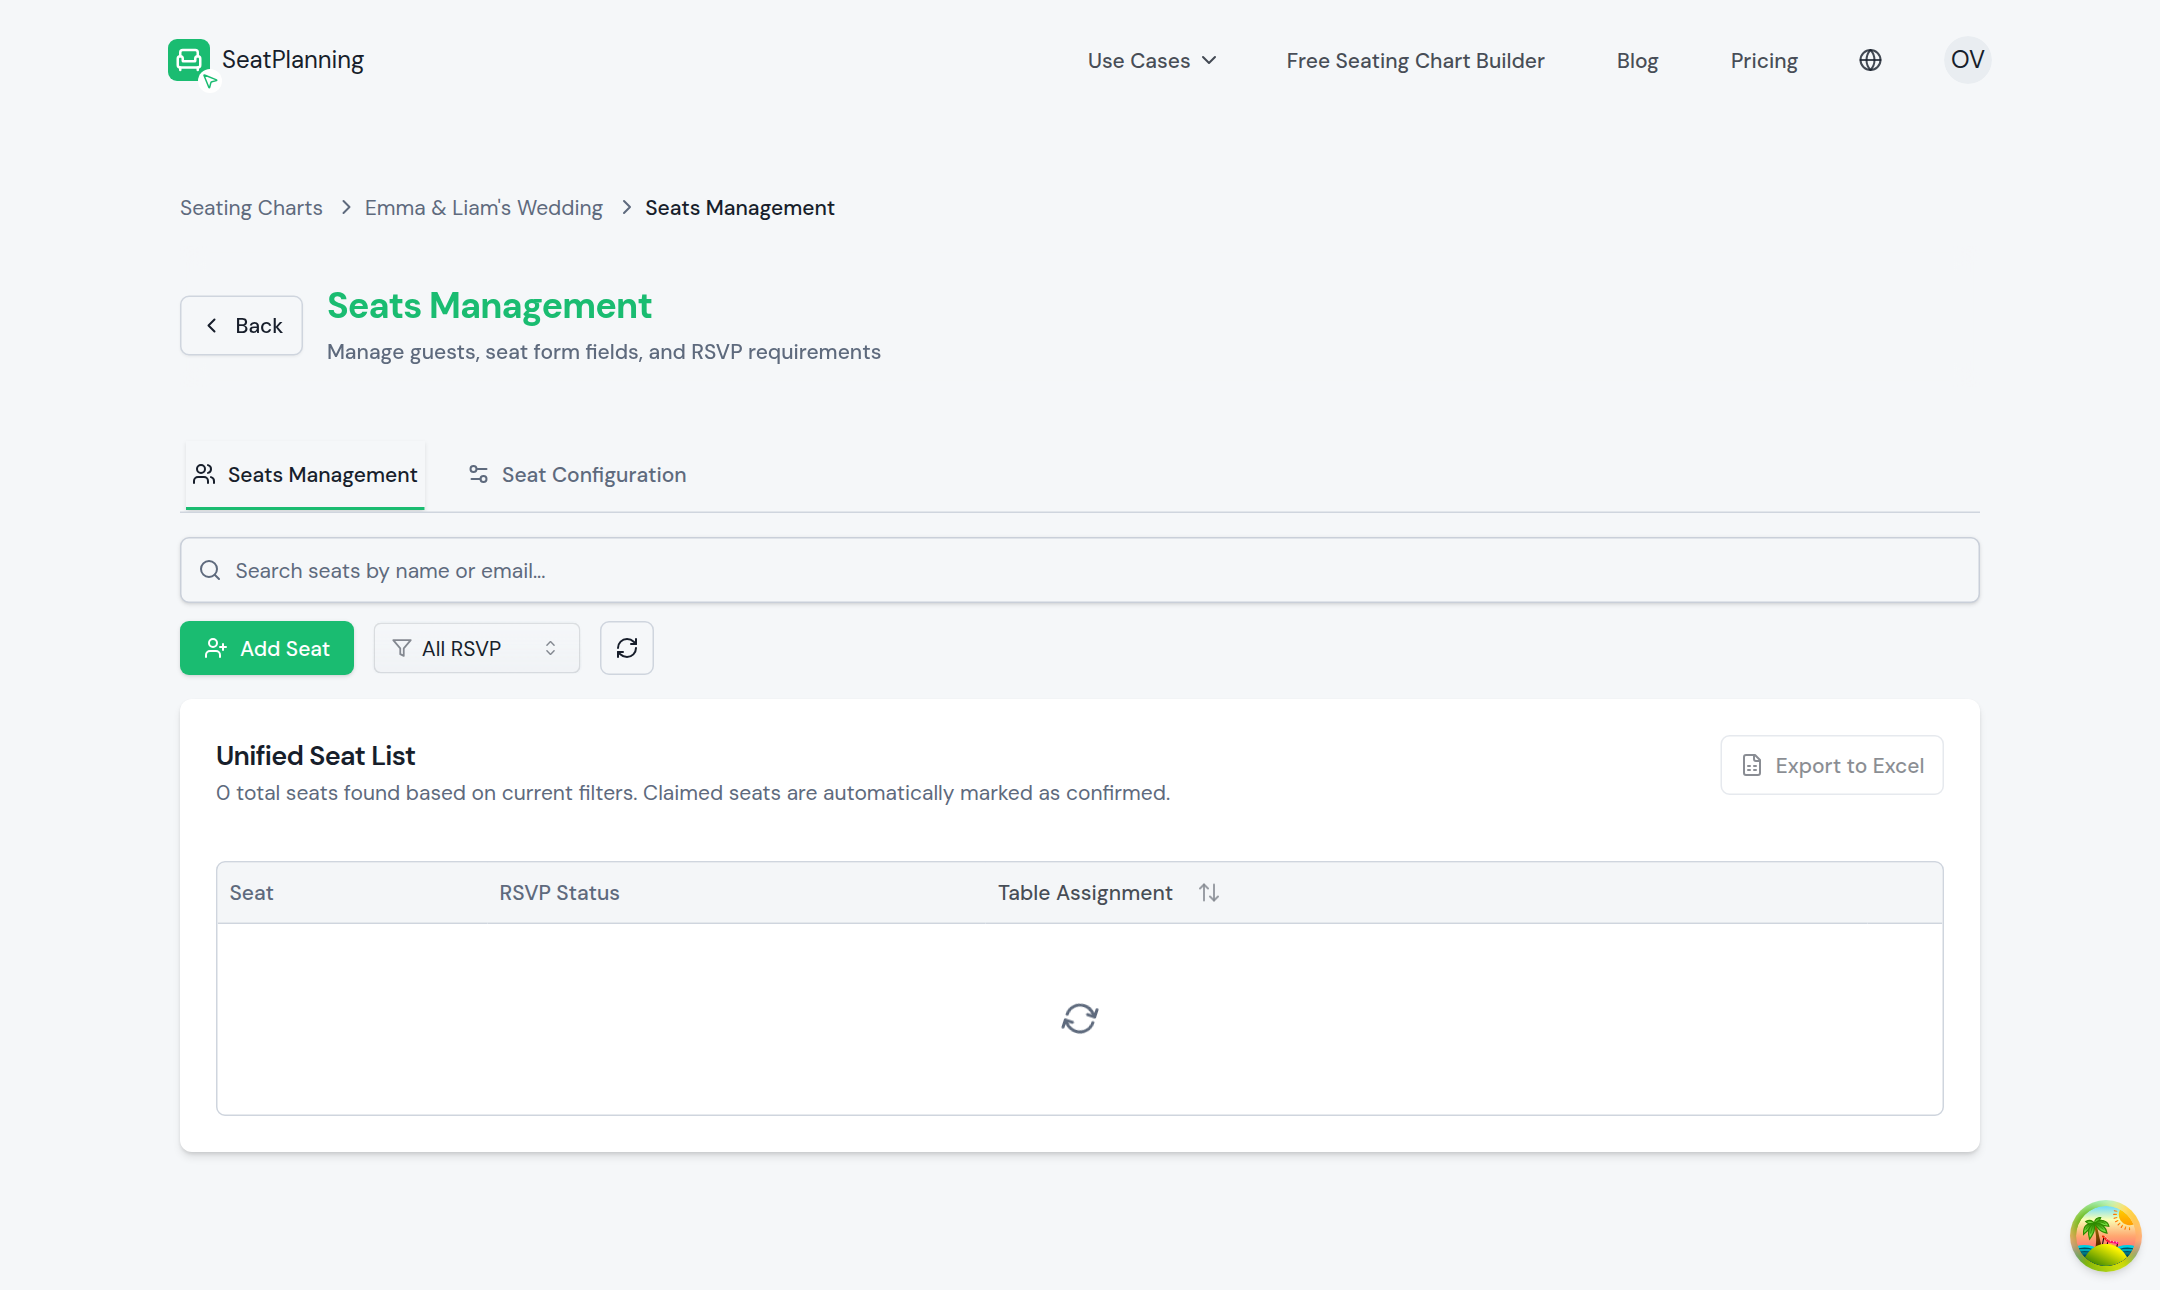This screenshot has height=1290, width=2160.
Task: Export the seat list to Excel
Action: [1832, 765]
